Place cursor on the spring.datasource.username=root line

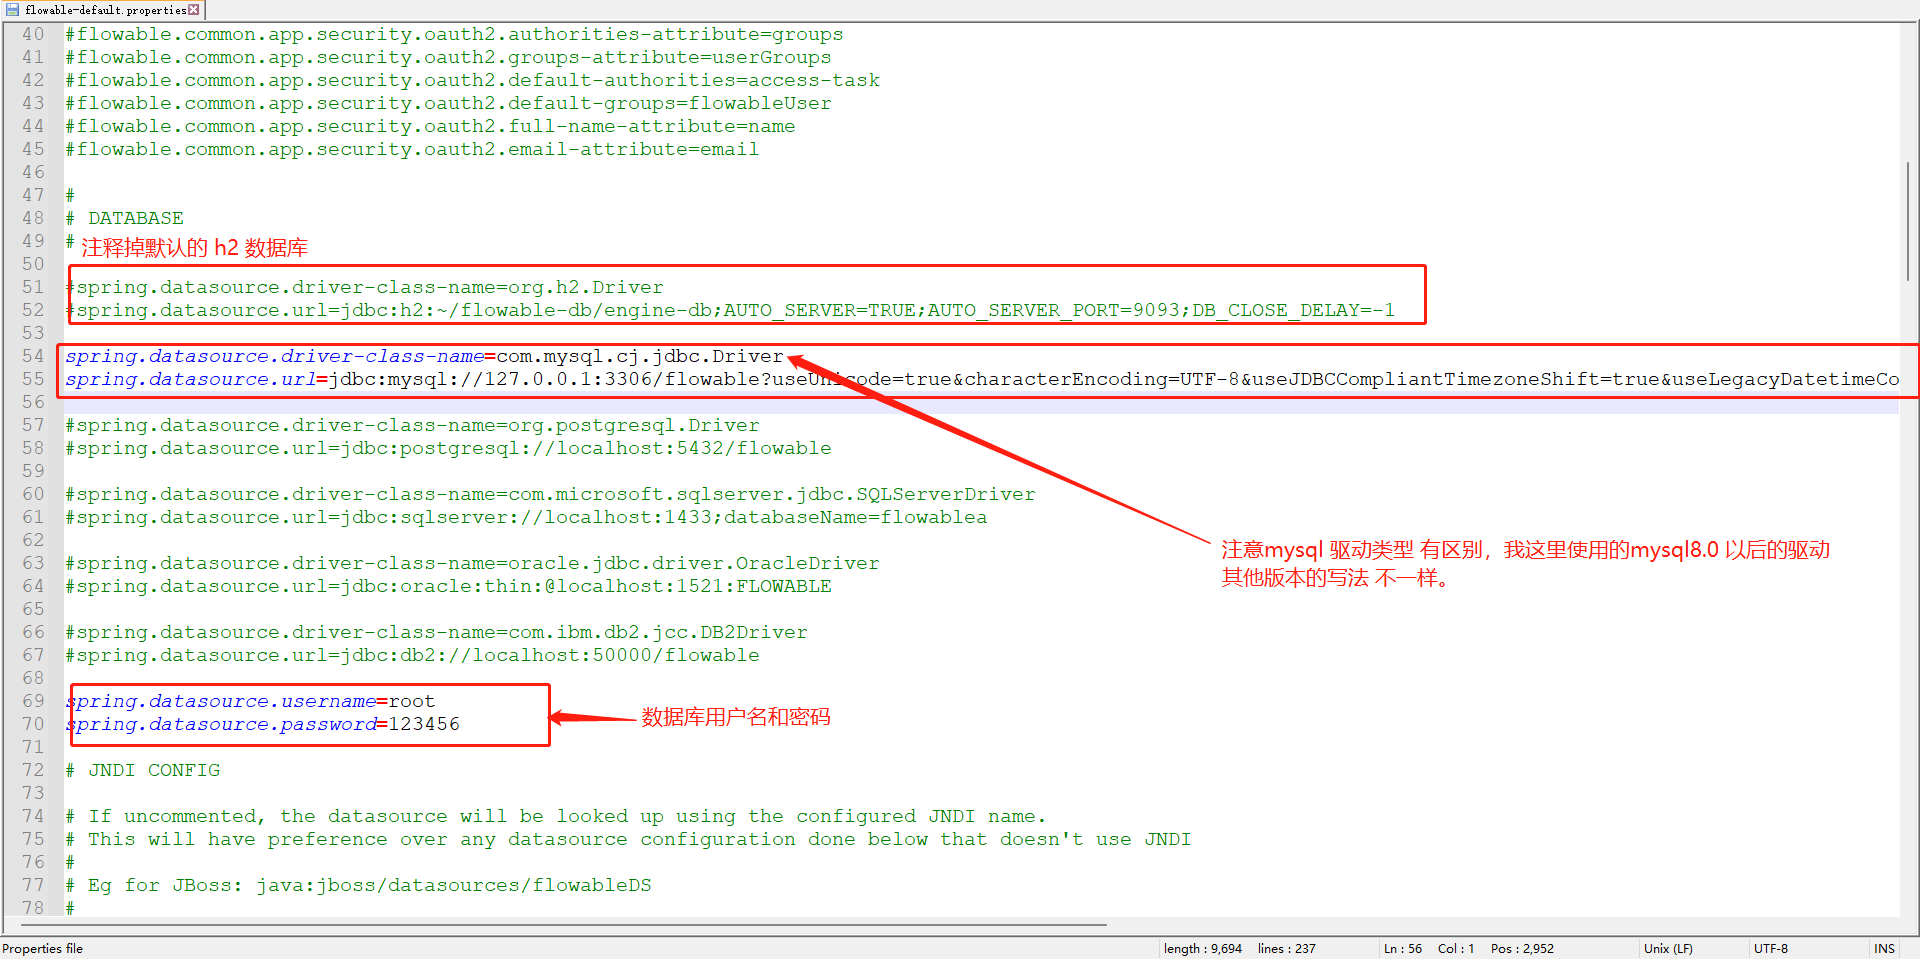(250, 700)
